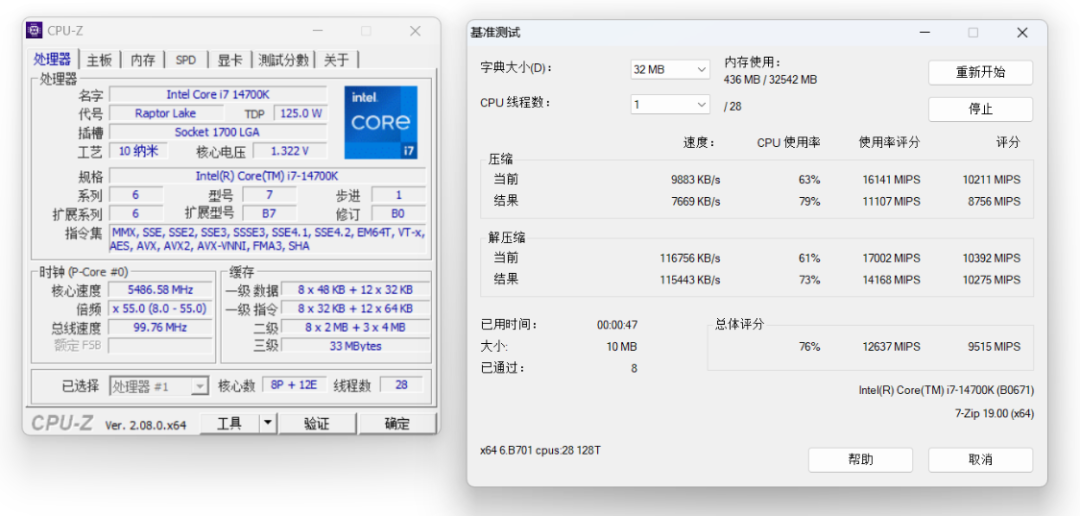Switch to the 主板 tab in CPU-Z

(99, 60)
